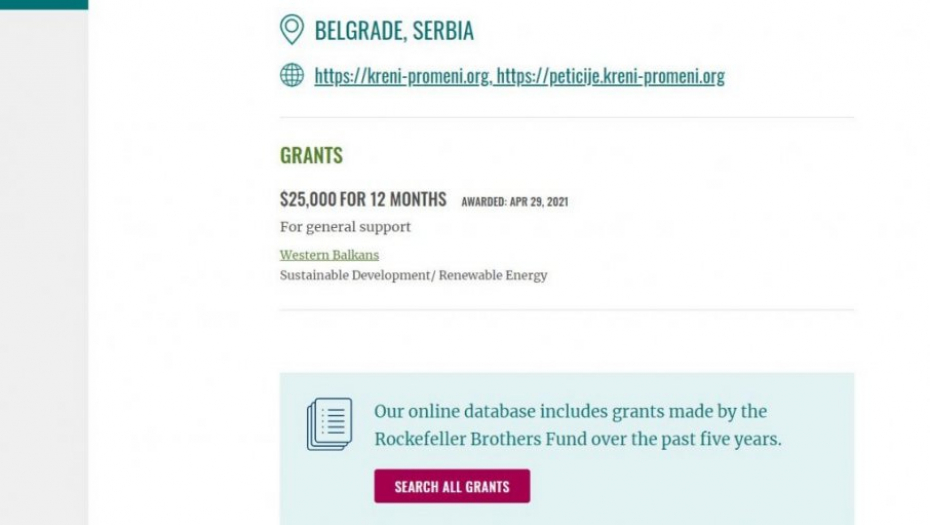Select the Belgrade, Serbia location text
The height and width of the screenshot is (525, 930).
pos(394,31)
